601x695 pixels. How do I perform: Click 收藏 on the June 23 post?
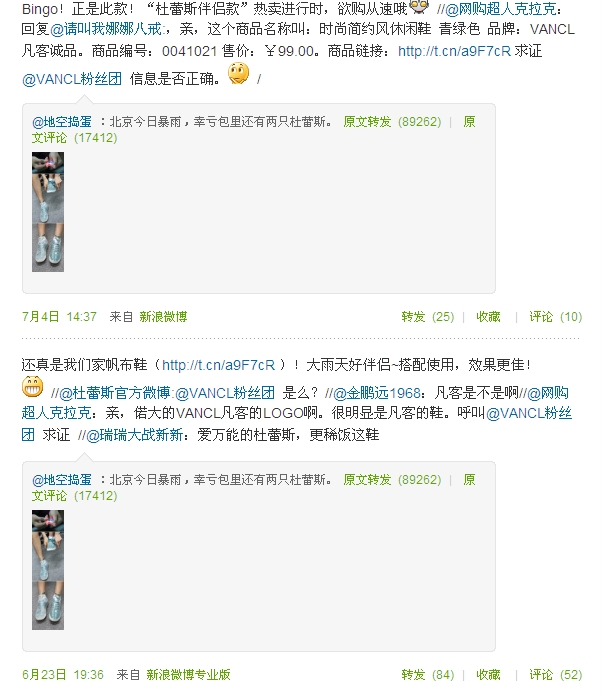488,675
